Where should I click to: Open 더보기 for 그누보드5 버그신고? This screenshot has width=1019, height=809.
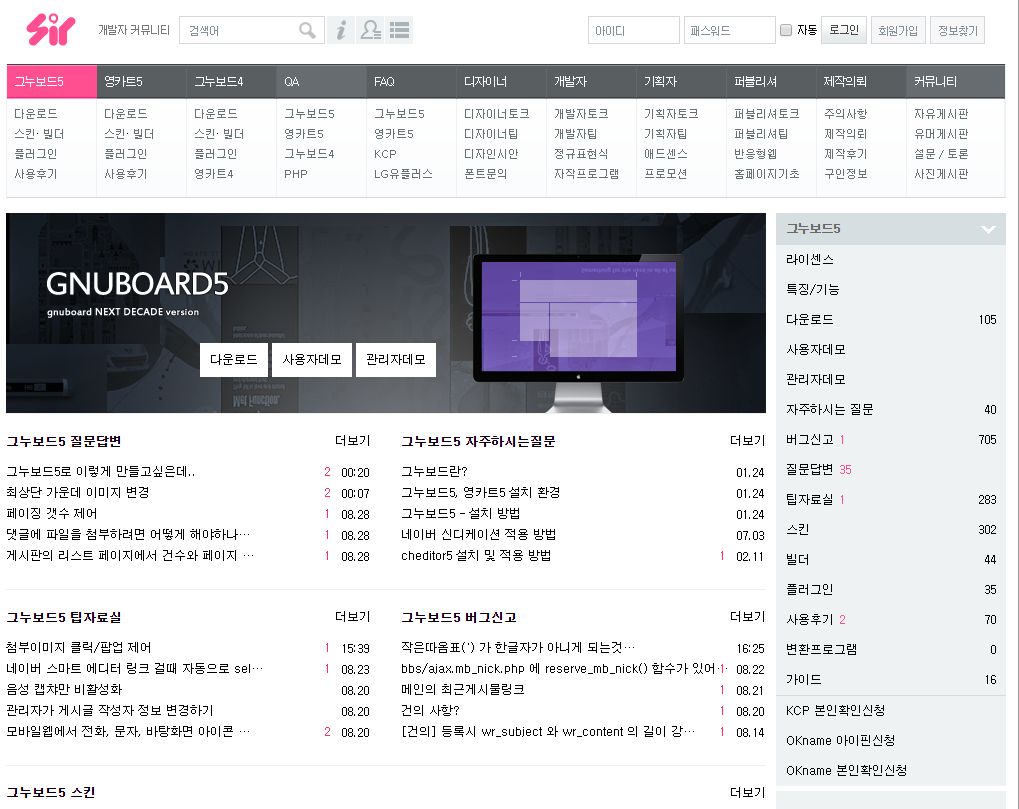(x=747, y=617)
